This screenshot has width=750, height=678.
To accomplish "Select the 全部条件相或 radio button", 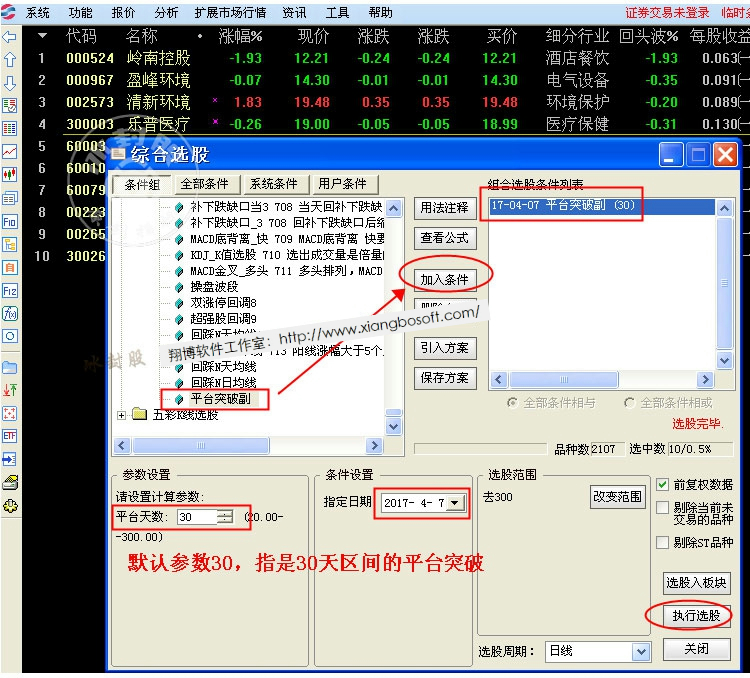I will coord(629,403).
